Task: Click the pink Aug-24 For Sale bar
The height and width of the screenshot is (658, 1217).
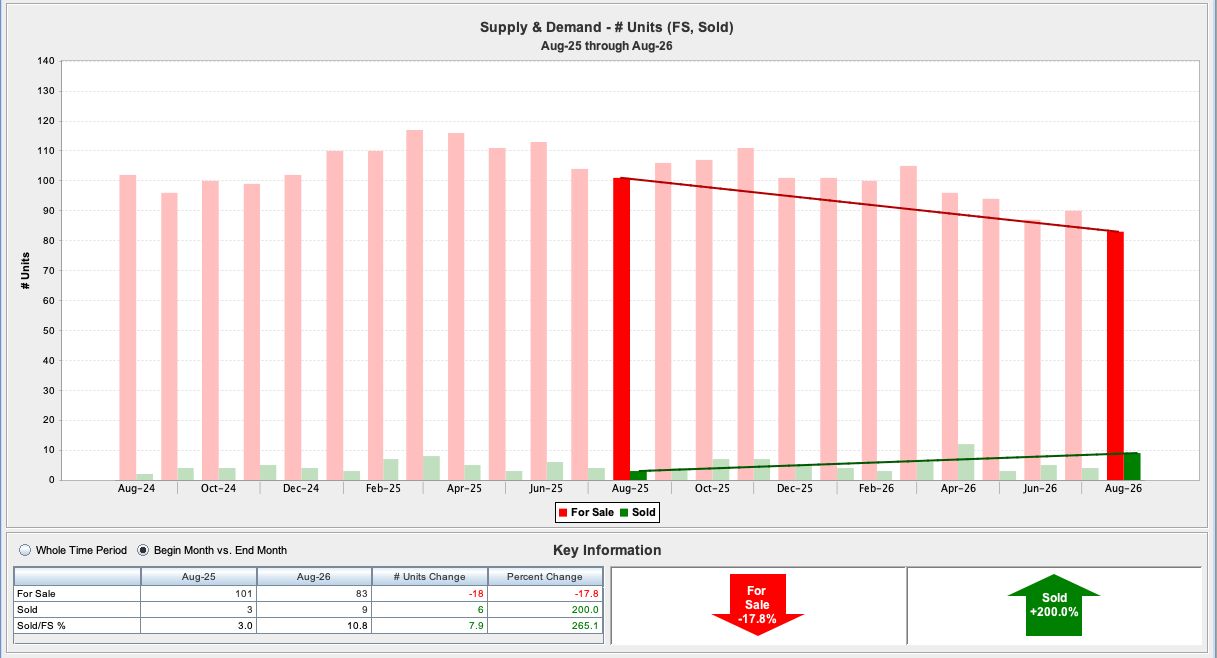Action: pos(128,327)
